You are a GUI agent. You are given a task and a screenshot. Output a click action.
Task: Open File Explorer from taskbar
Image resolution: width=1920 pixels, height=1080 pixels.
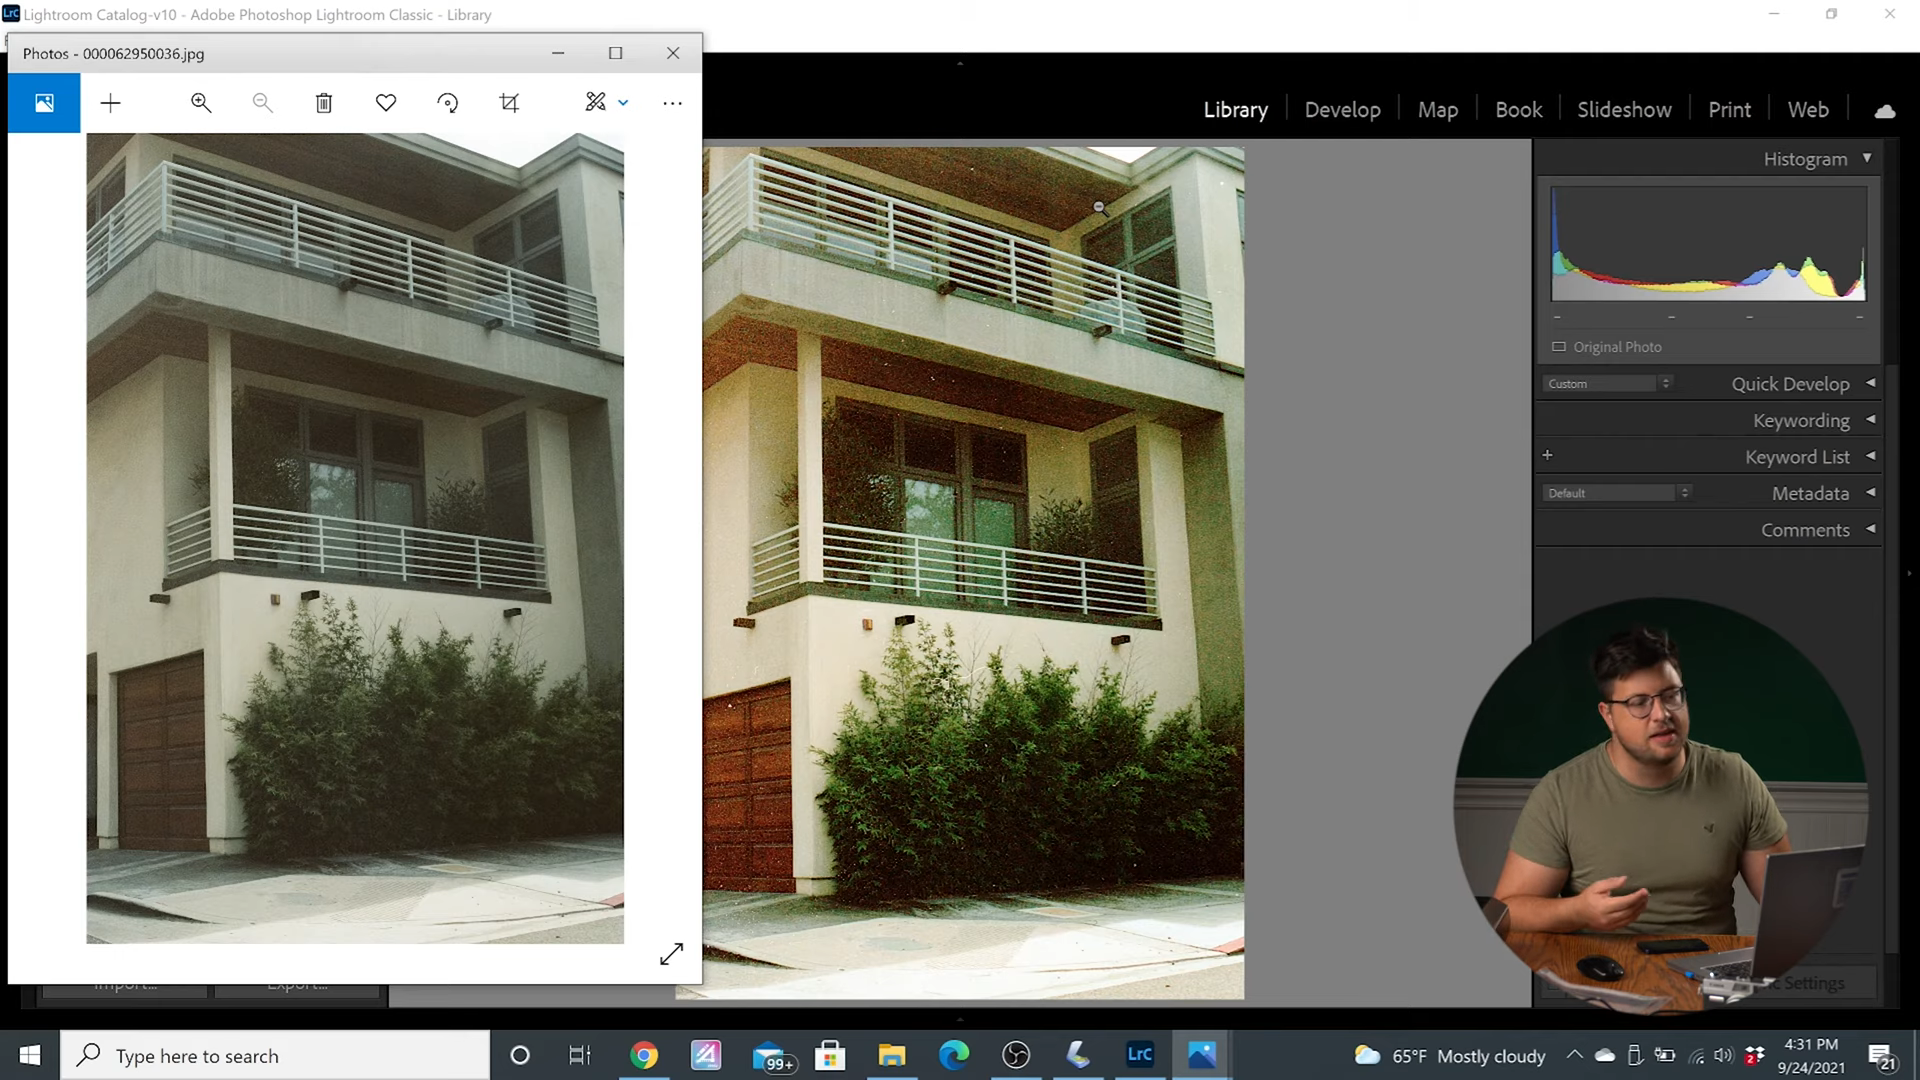click(x=892, y=1055)
